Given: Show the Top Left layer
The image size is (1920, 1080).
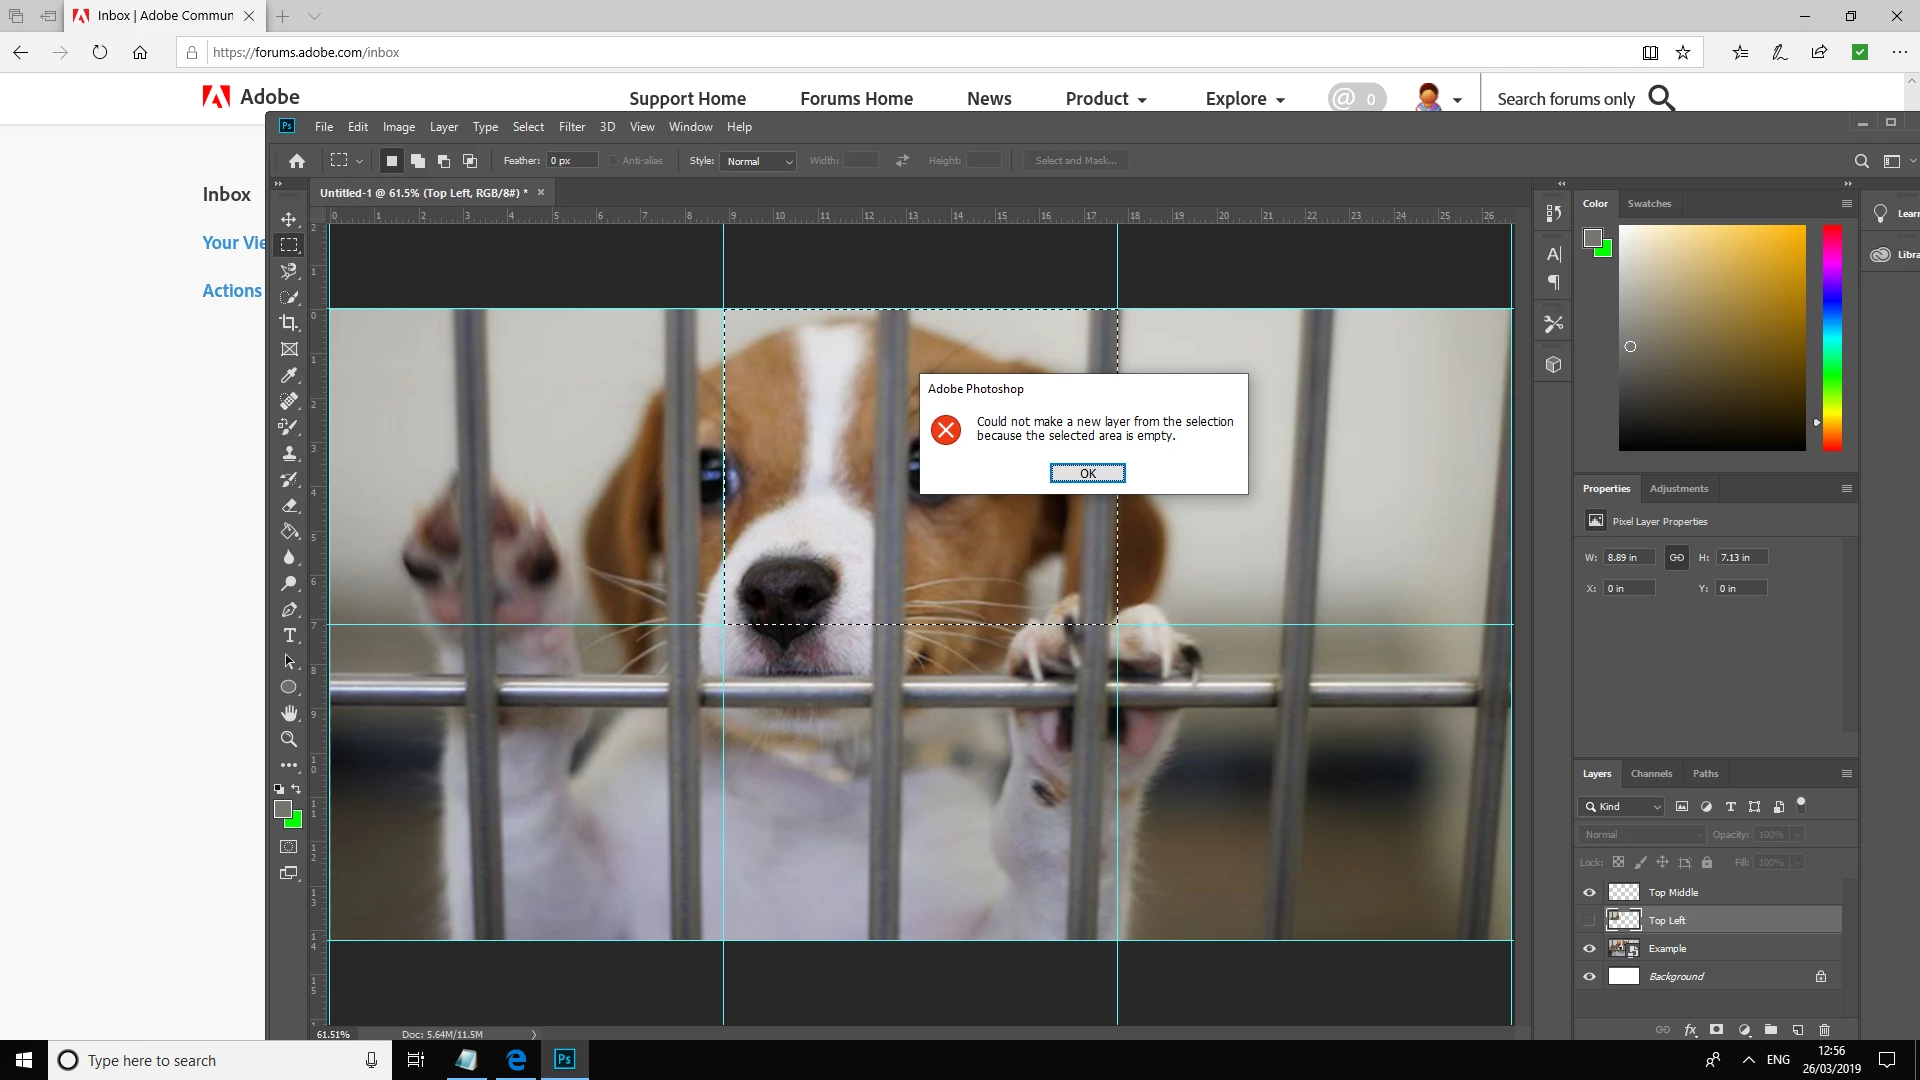Looking at the screenshot, I should pyautogui.click(x=1589, y=920).
